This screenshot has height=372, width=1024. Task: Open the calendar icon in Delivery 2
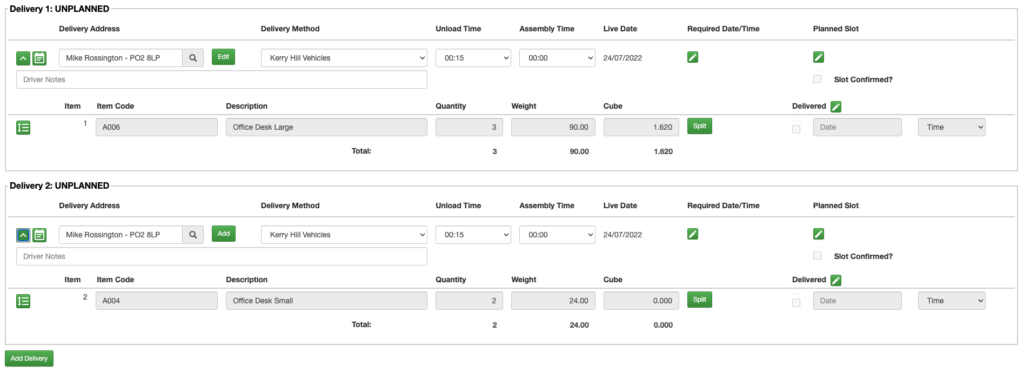[39, 235]
